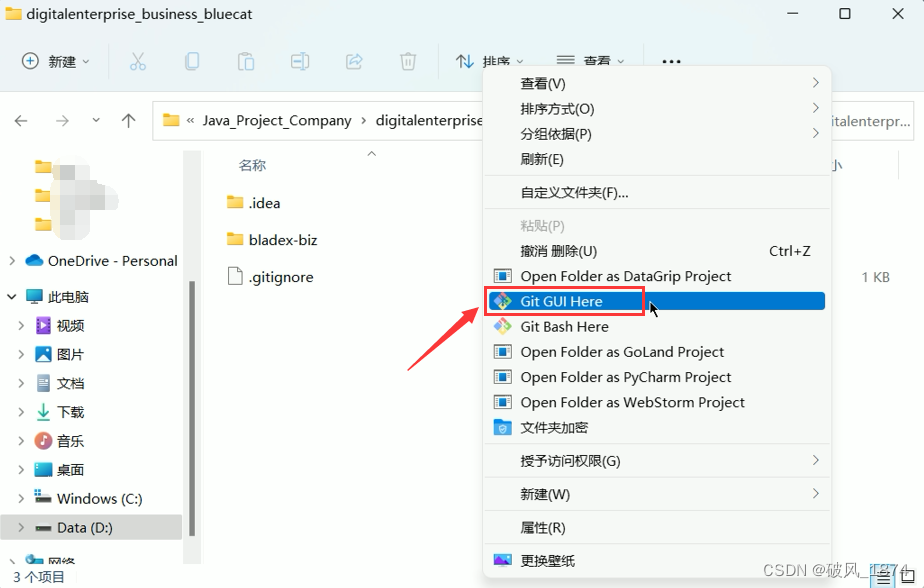Click the Rename icon in toolbar

(300, 61)
